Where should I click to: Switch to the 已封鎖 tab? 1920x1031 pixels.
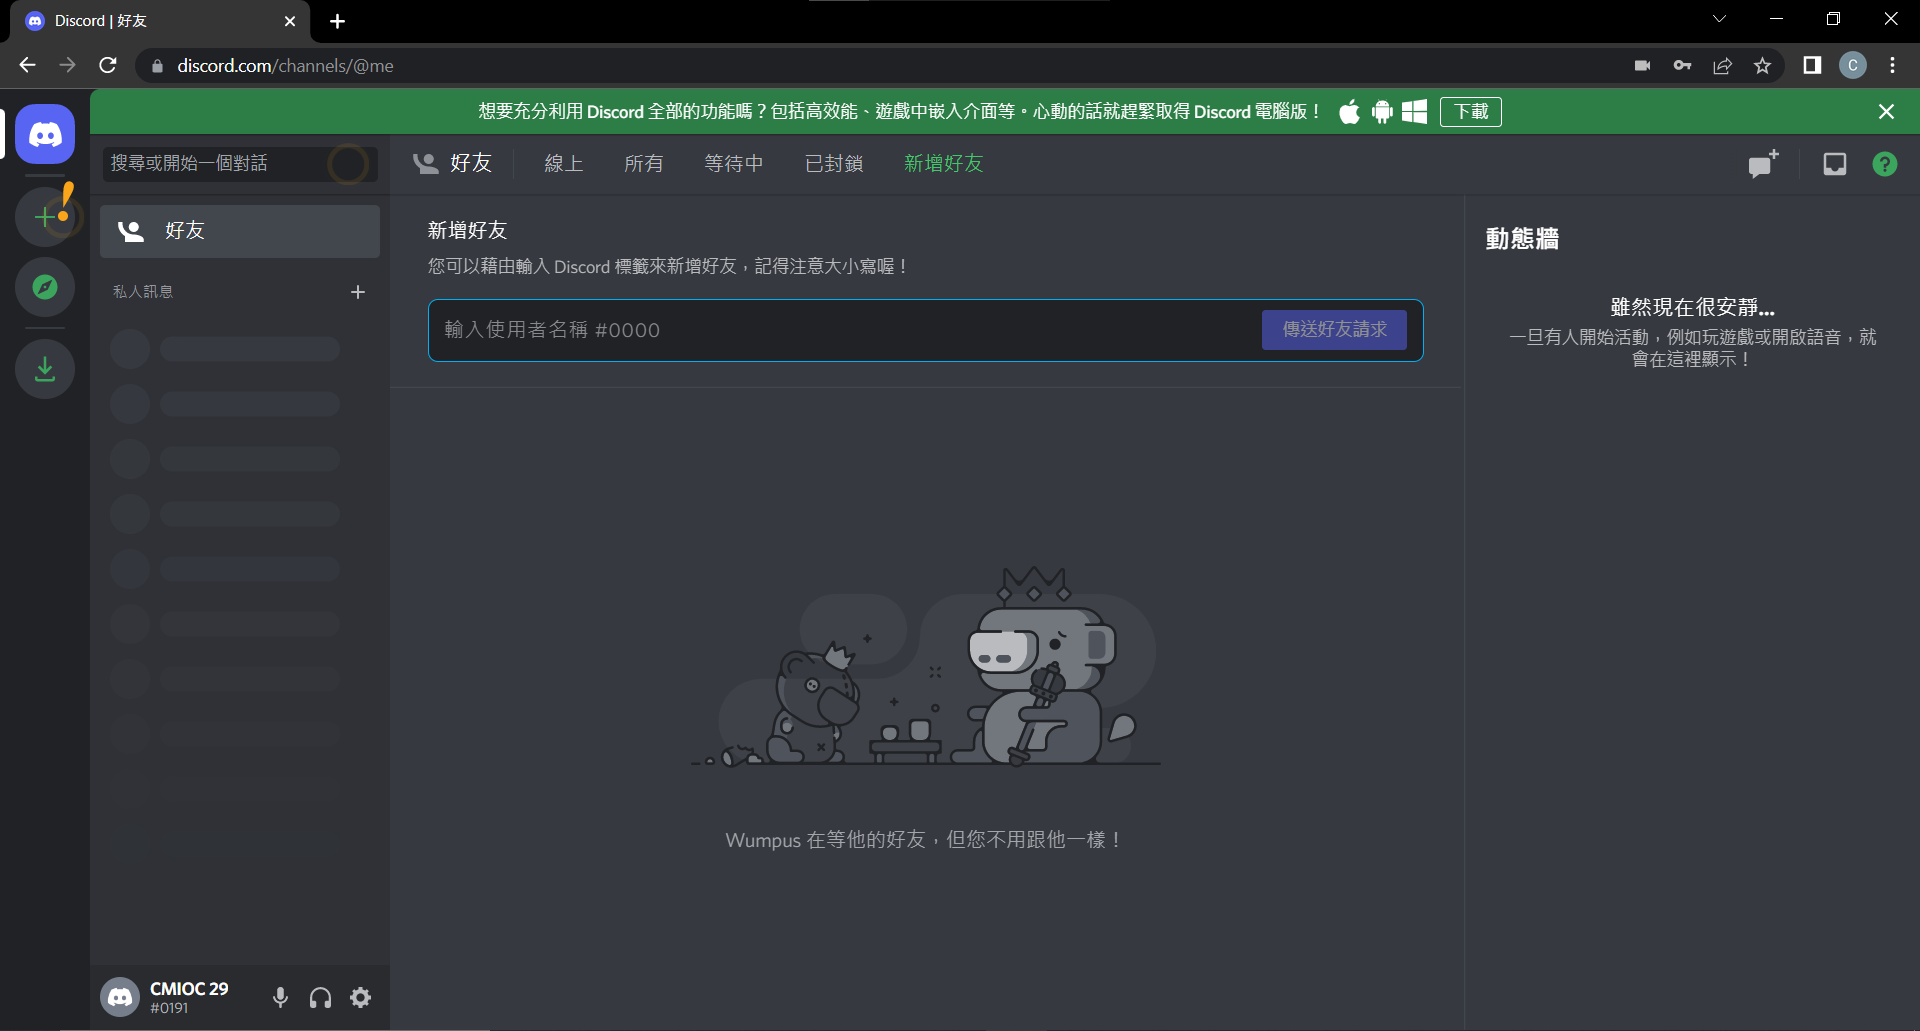coord(834,163)
